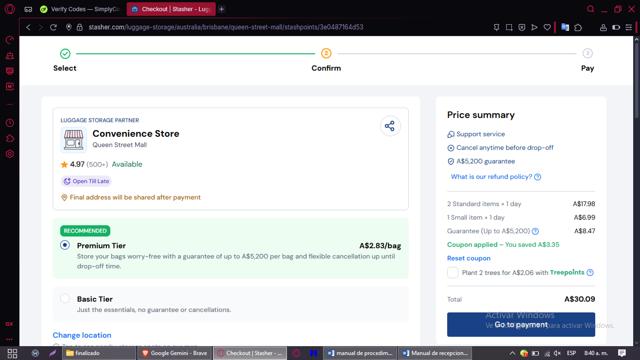Image resolution: width=640 pixels, height=360 pixels.
Task: Open sidebar settings gear icon
Action: [x=10, y=154]
